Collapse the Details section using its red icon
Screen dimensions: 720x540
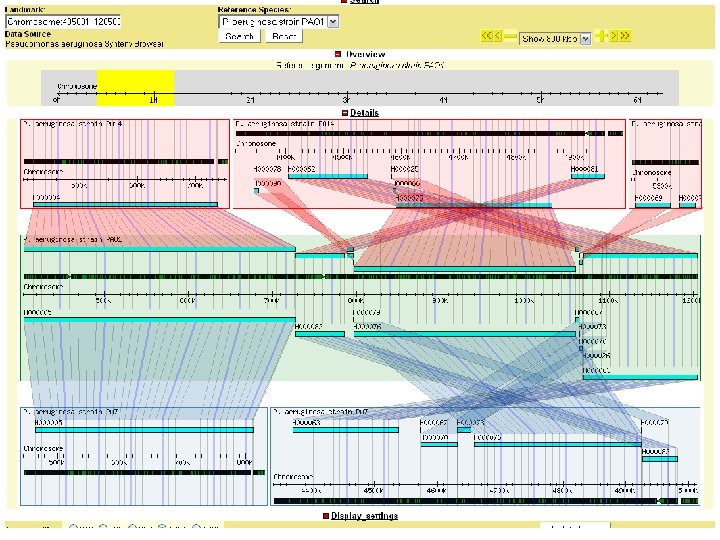pos(345,113)
